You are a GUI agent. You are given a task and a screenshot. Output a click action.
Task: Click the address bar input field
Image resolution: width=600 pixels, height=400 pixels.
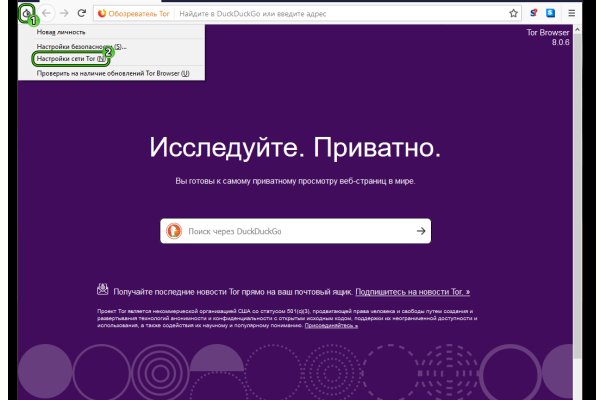pos(340,14)
